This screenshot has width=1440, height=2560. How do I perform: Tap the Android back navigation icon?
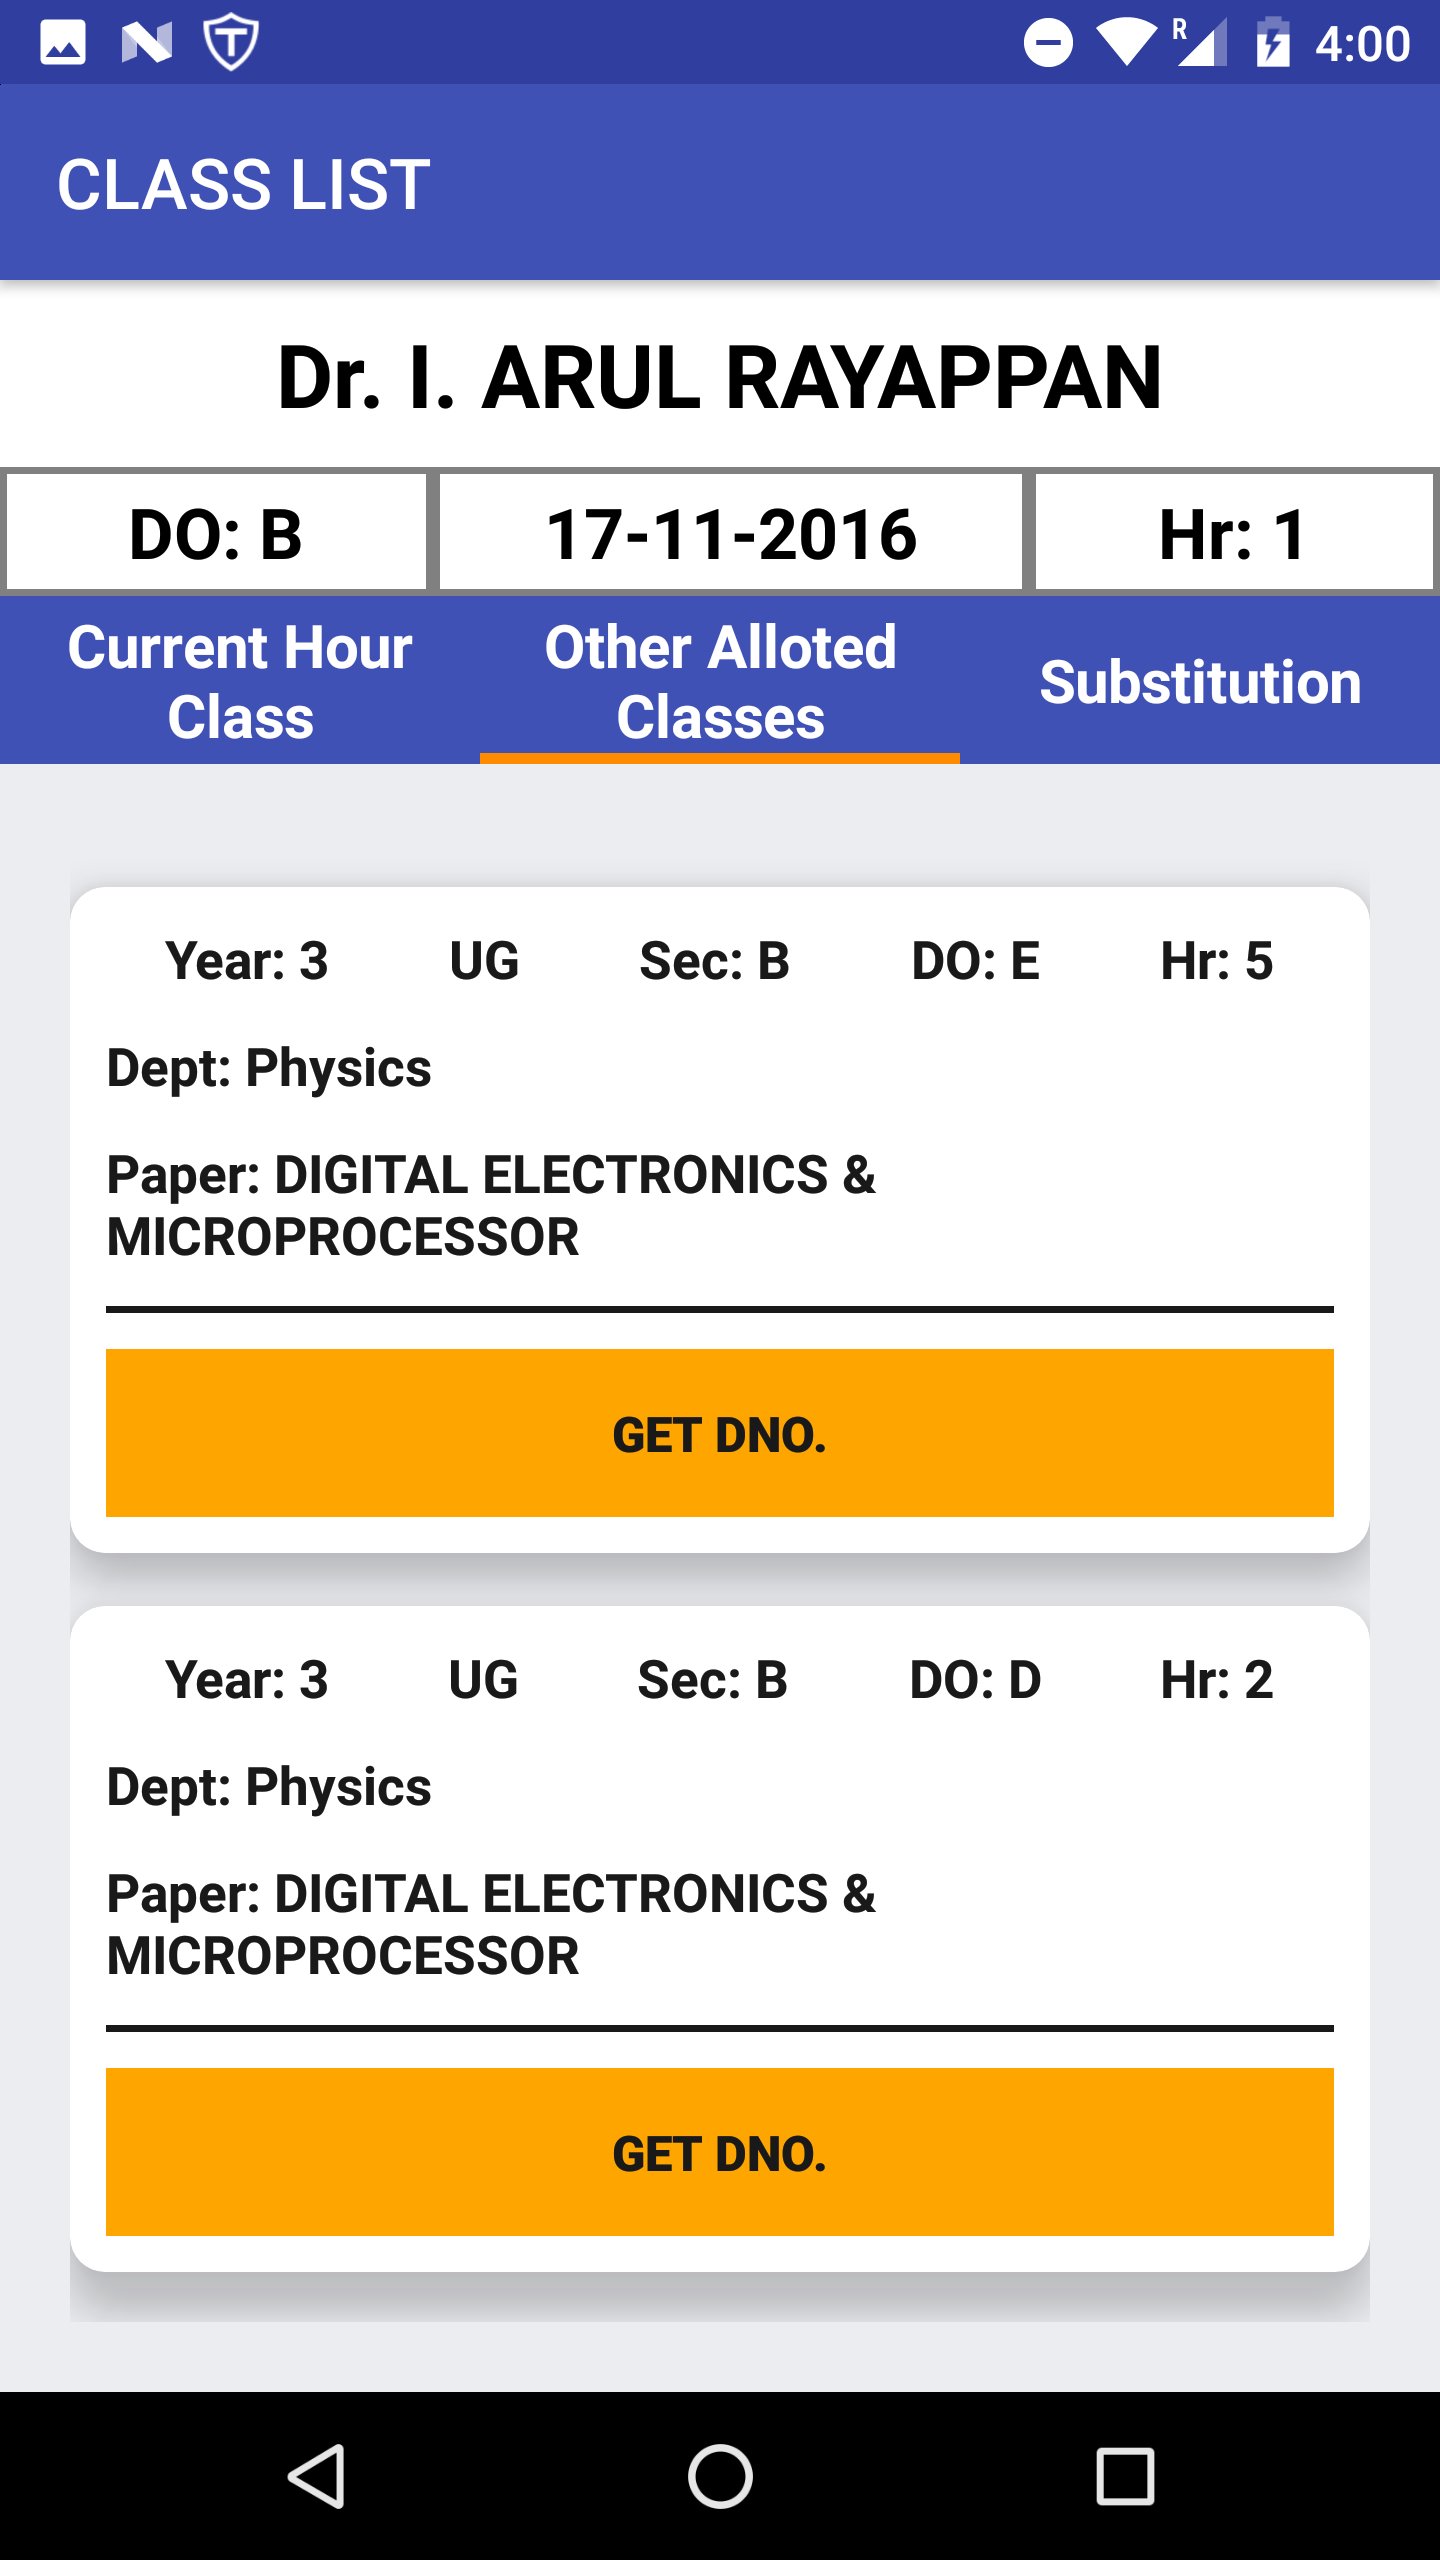tap(317, 2476)
